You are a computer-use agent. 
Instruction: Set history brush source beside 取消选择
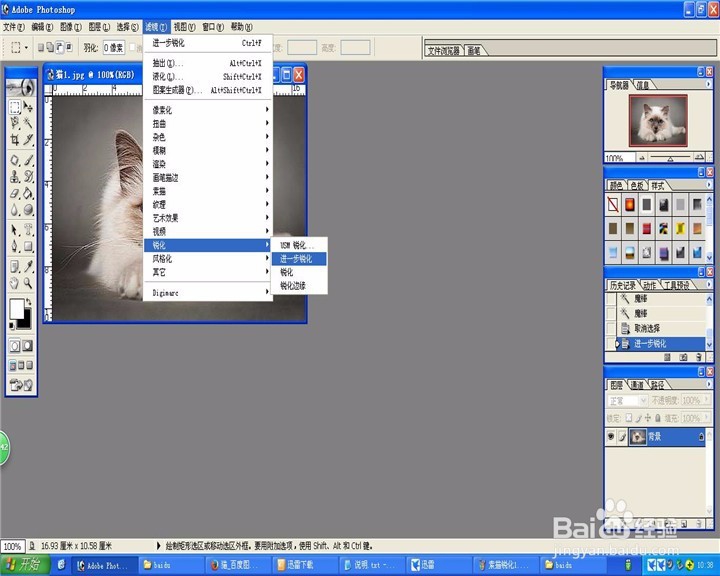coord(611,328)
